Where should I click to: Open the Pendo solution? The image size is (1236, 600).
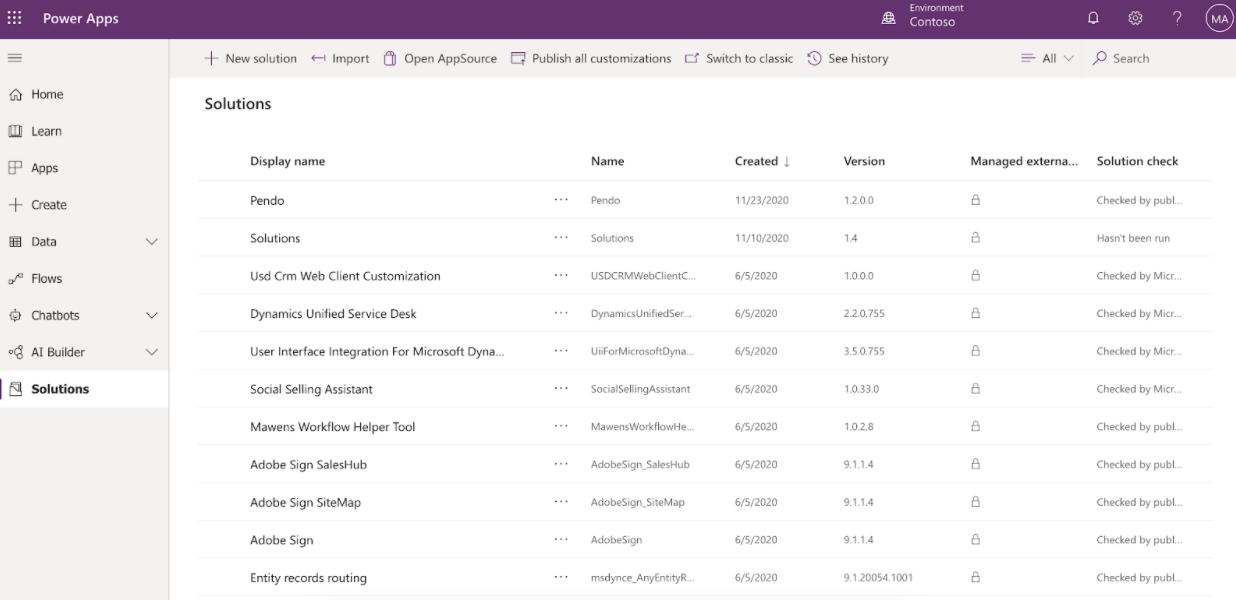point(267,201)
